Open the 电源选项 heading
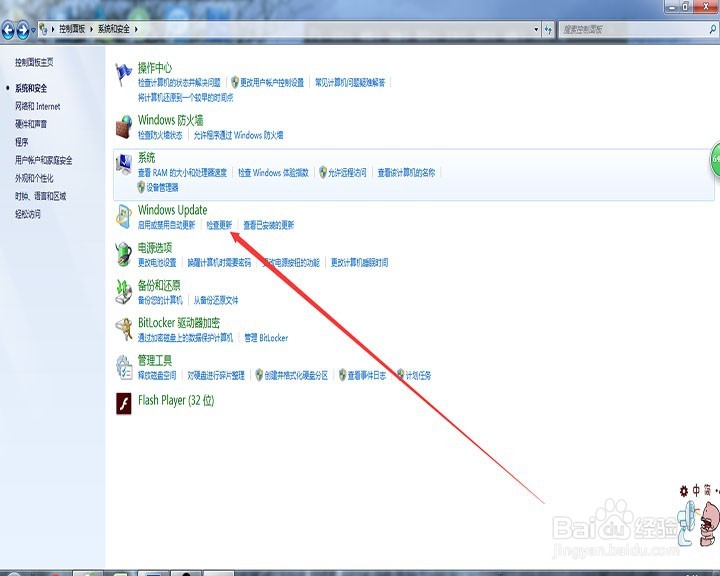 [x=155, y=248]
